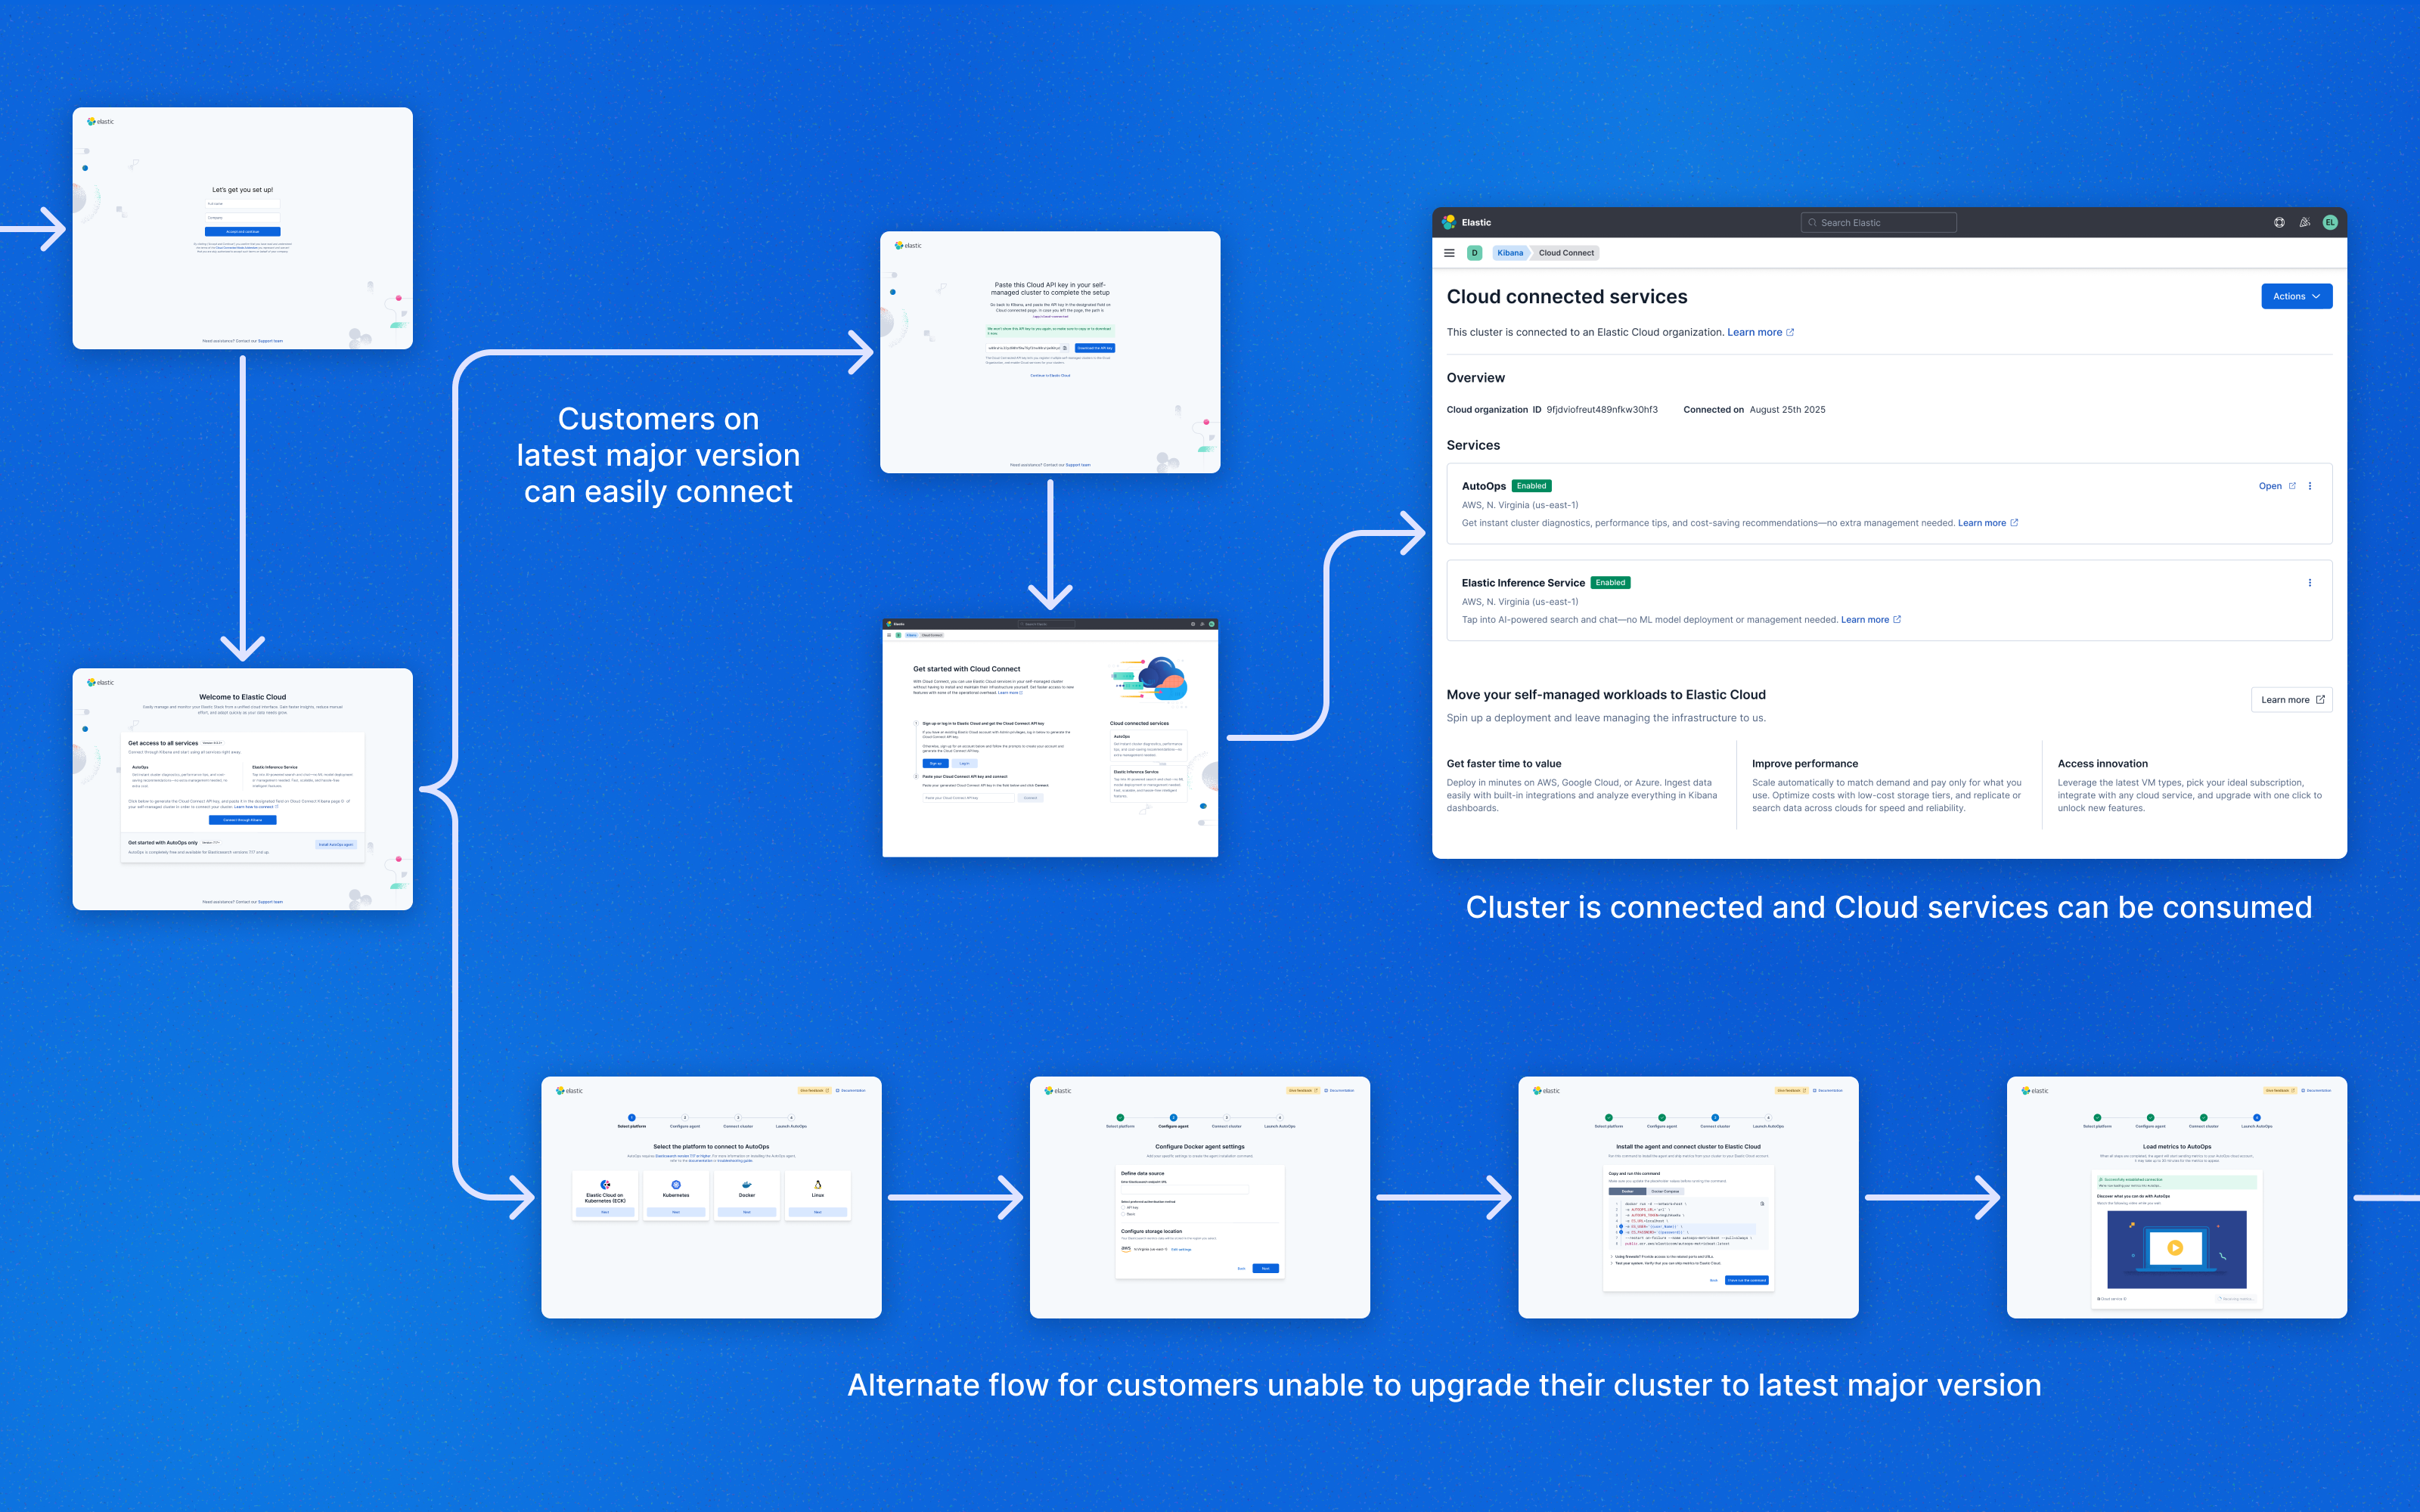Viewport: 2420px width, 1512px height.
Task: Click Next on the Elastic Cloud on Kubernetes card
Action: point(605,1212)
